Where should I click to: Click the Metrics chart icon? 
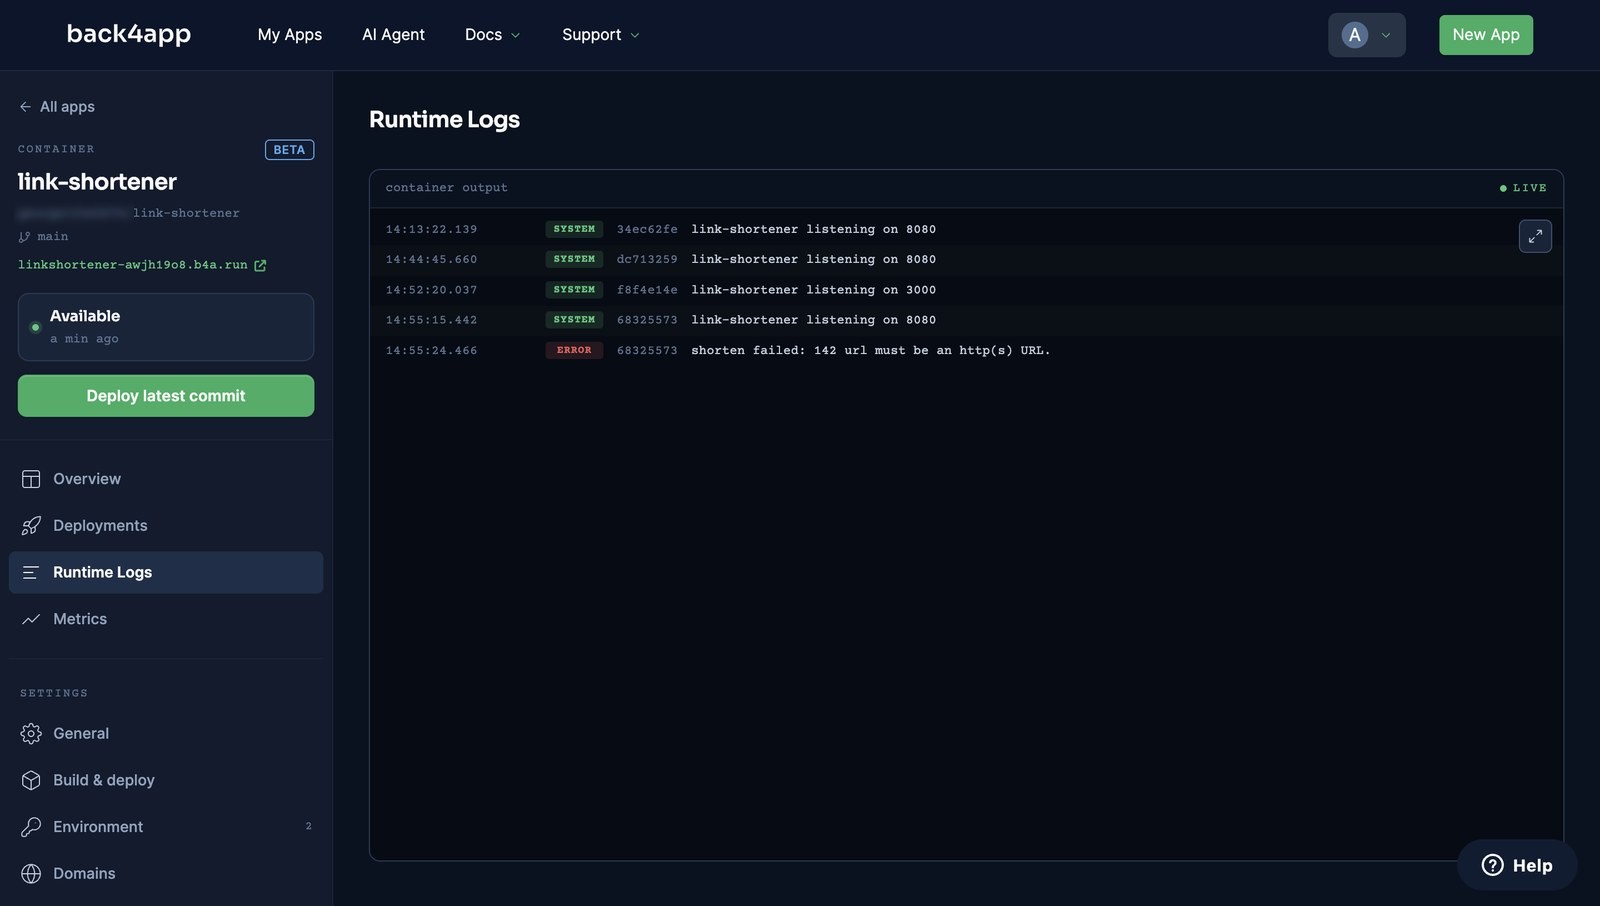point(31,619)
